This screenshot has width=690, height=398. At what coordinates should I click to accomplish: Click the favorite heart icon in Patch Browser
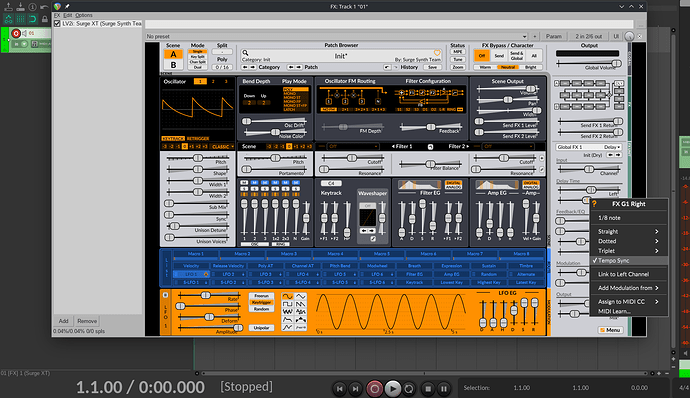[437, 53]
